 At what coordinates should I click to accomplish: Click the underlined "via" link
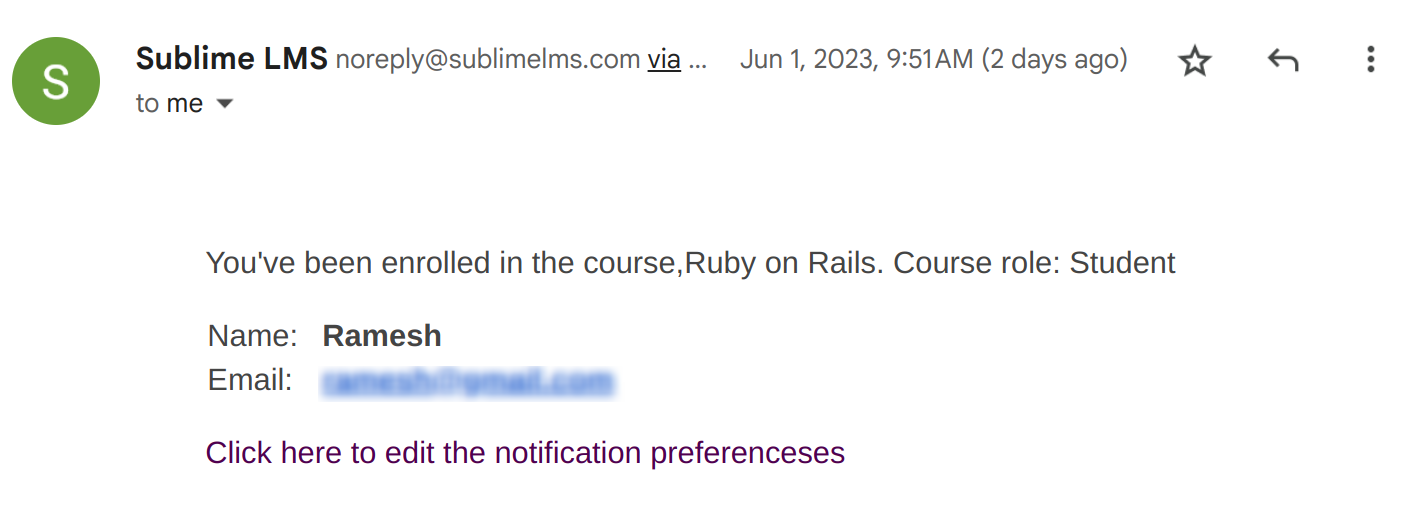click(x=664, y=60)
